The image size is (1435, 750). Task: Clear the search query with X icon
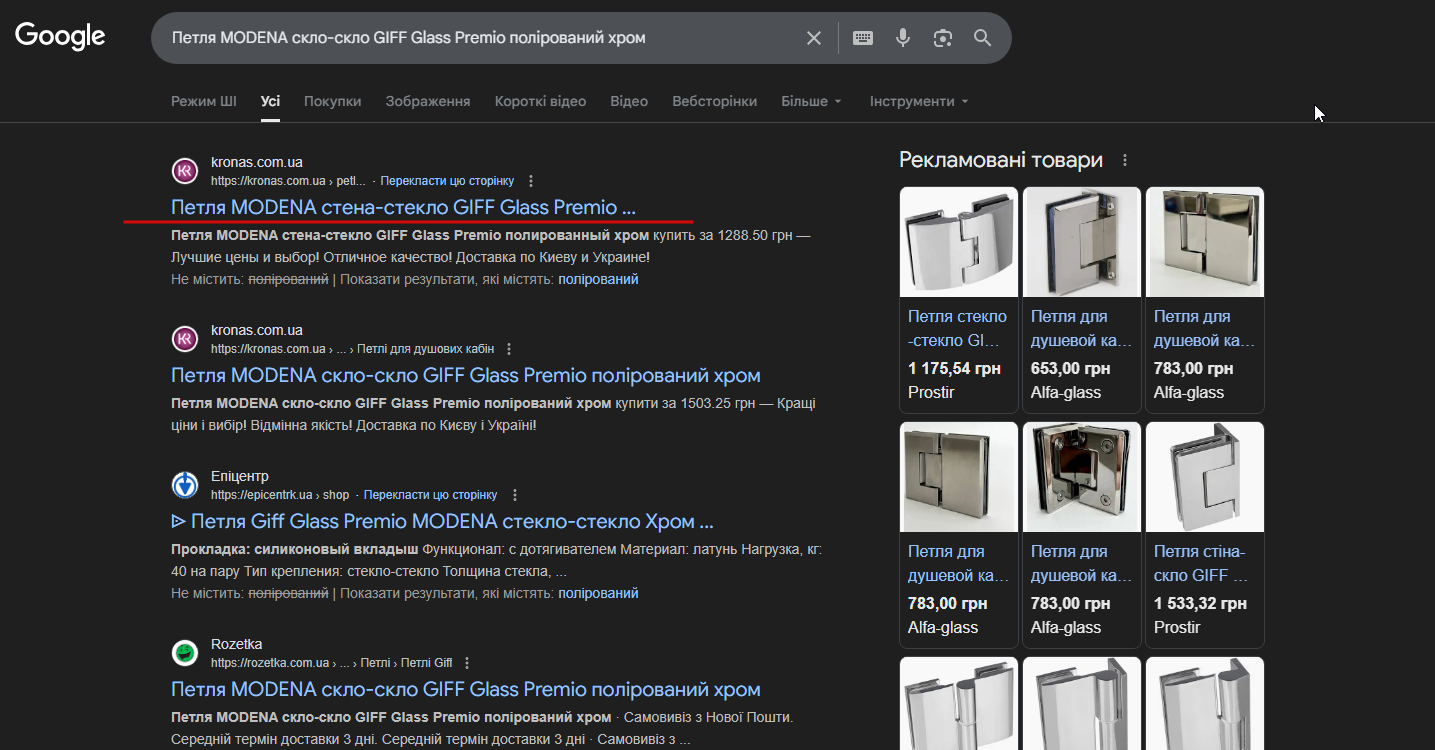pyautogui.click(x=814, y=38)
